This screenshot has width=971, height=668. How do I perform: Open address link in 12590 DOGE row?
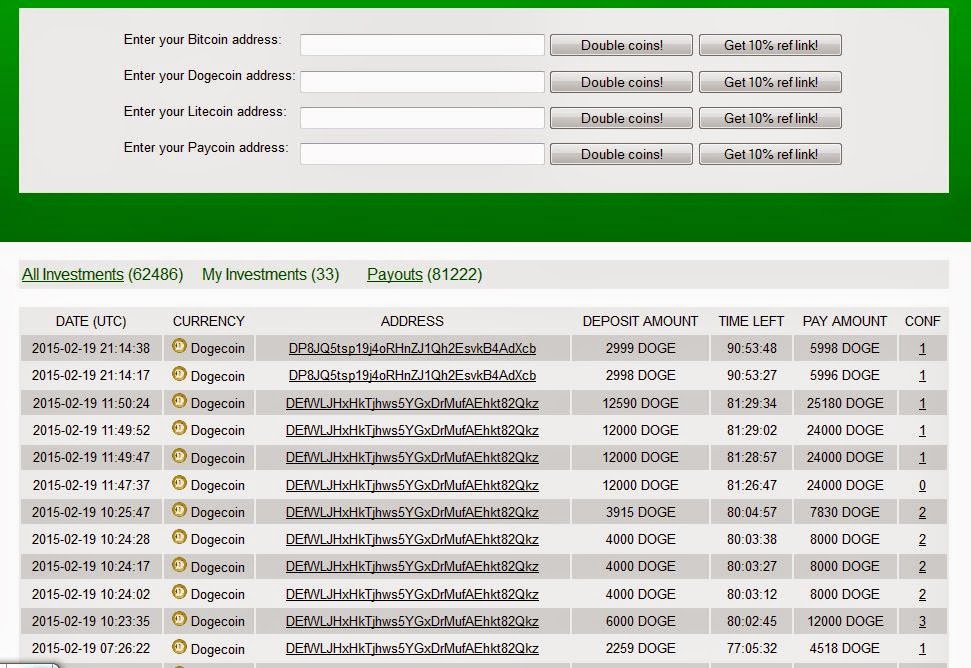pyautogui.click(x=412, y=404)
